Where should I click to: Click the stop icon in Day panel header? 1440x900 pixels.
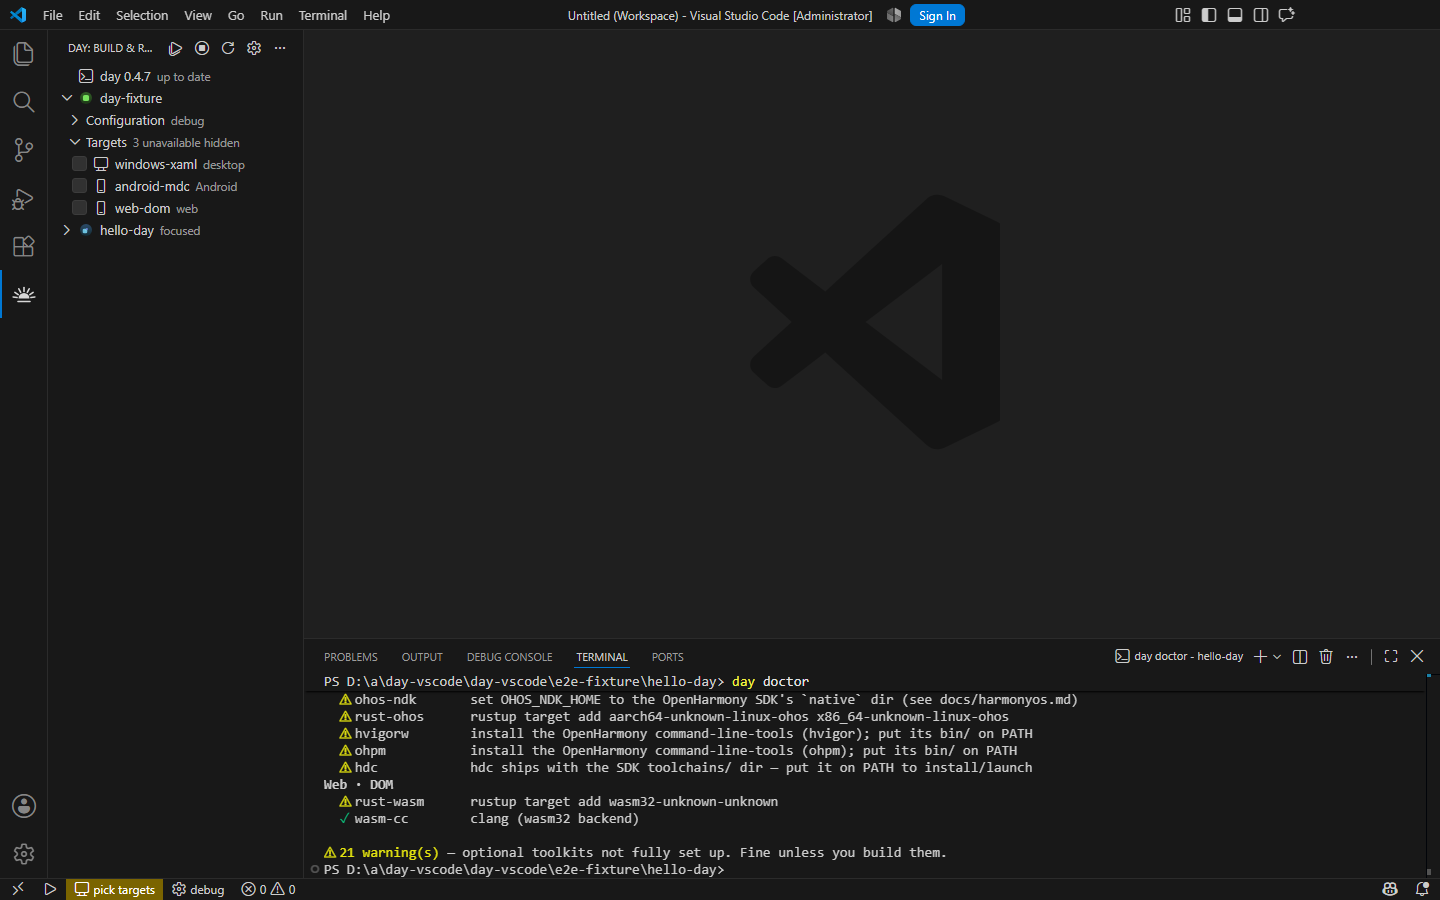tap(202, 48)
